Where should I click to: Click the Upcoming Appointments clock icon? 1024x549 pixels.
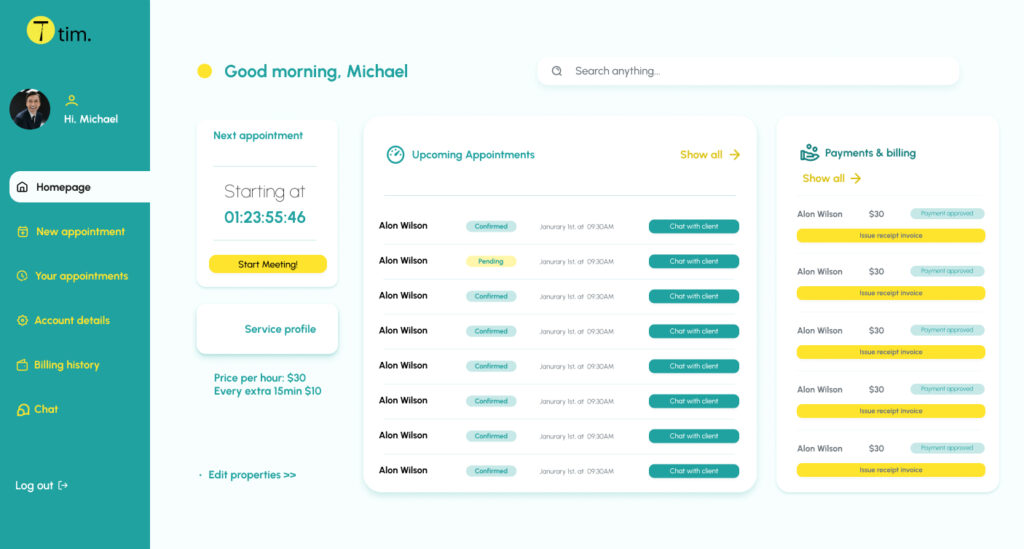click(x=395, y=154)
